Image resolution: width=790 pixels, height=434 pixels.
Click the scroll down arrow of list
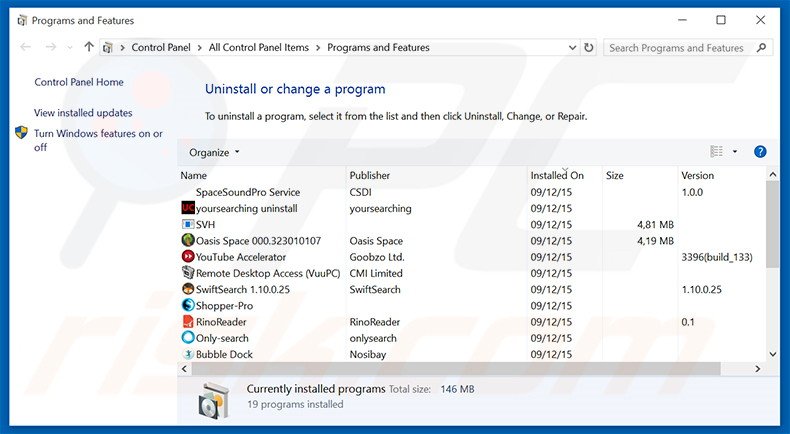click(773, 354)
